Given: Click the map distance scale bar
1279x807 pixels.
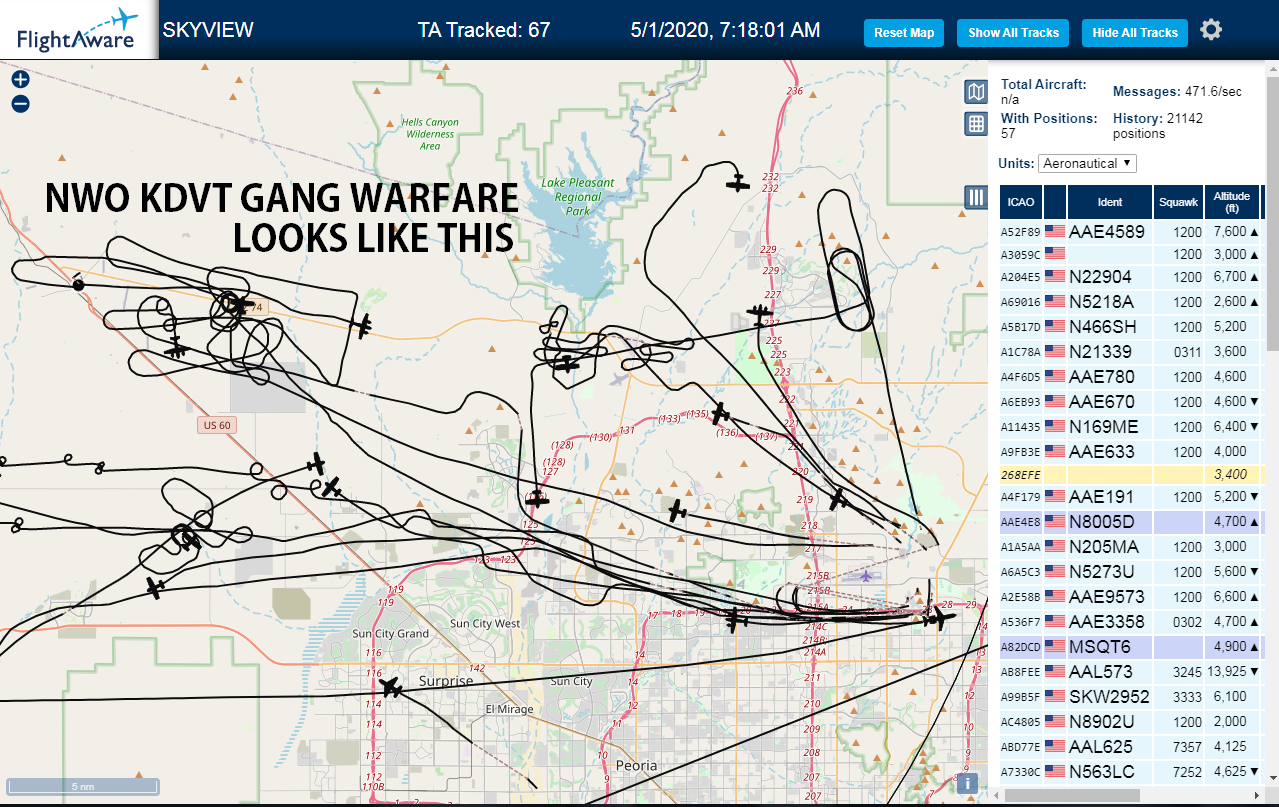Looking at the screenshot, I should [82, 786].
